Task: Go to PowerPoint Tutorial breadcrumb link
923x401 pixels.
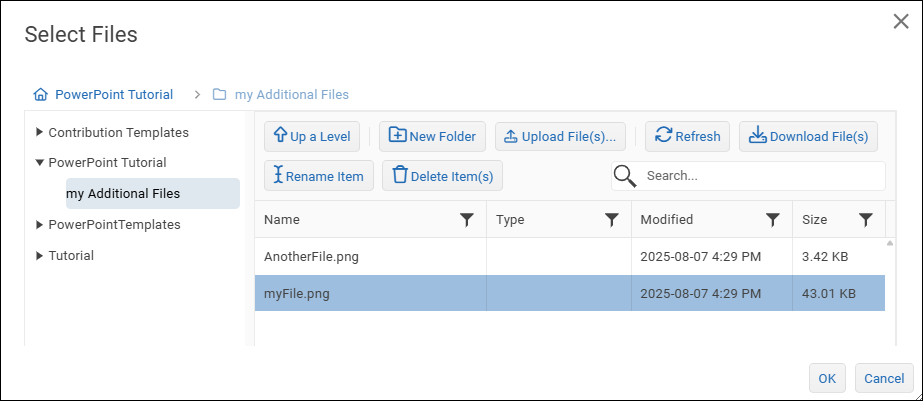Action: pyautogui.click(x=113, y=95)
